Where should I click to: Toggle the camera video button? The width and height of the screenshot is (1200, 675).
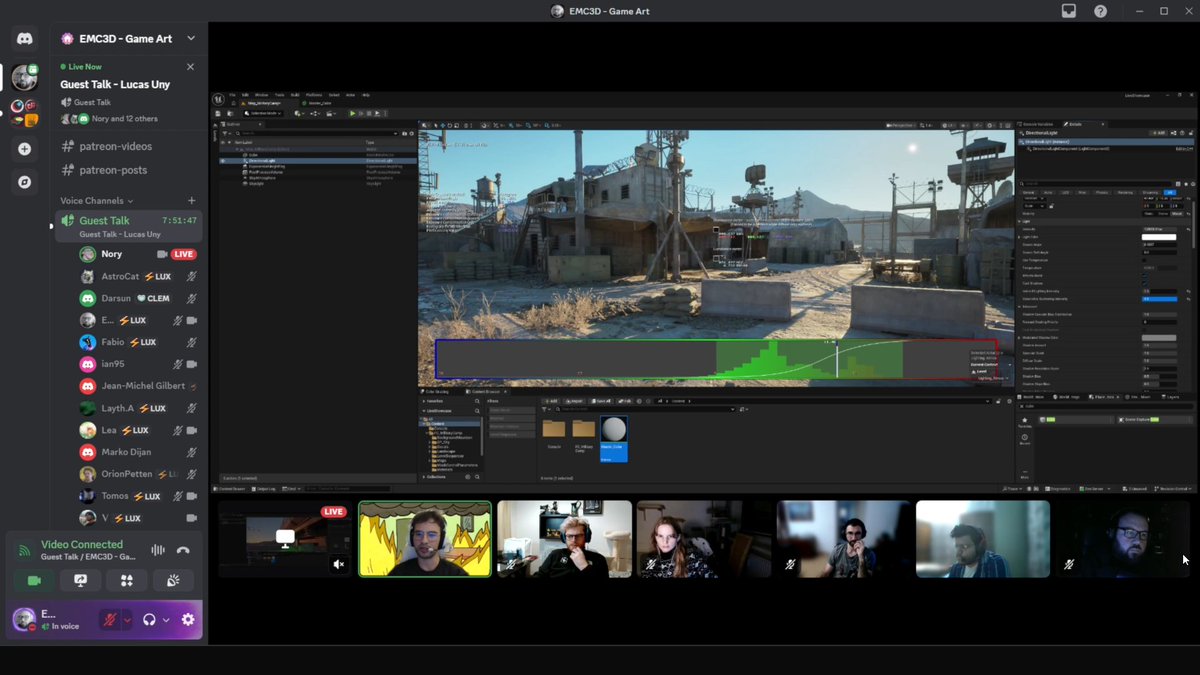click(34, 581)
